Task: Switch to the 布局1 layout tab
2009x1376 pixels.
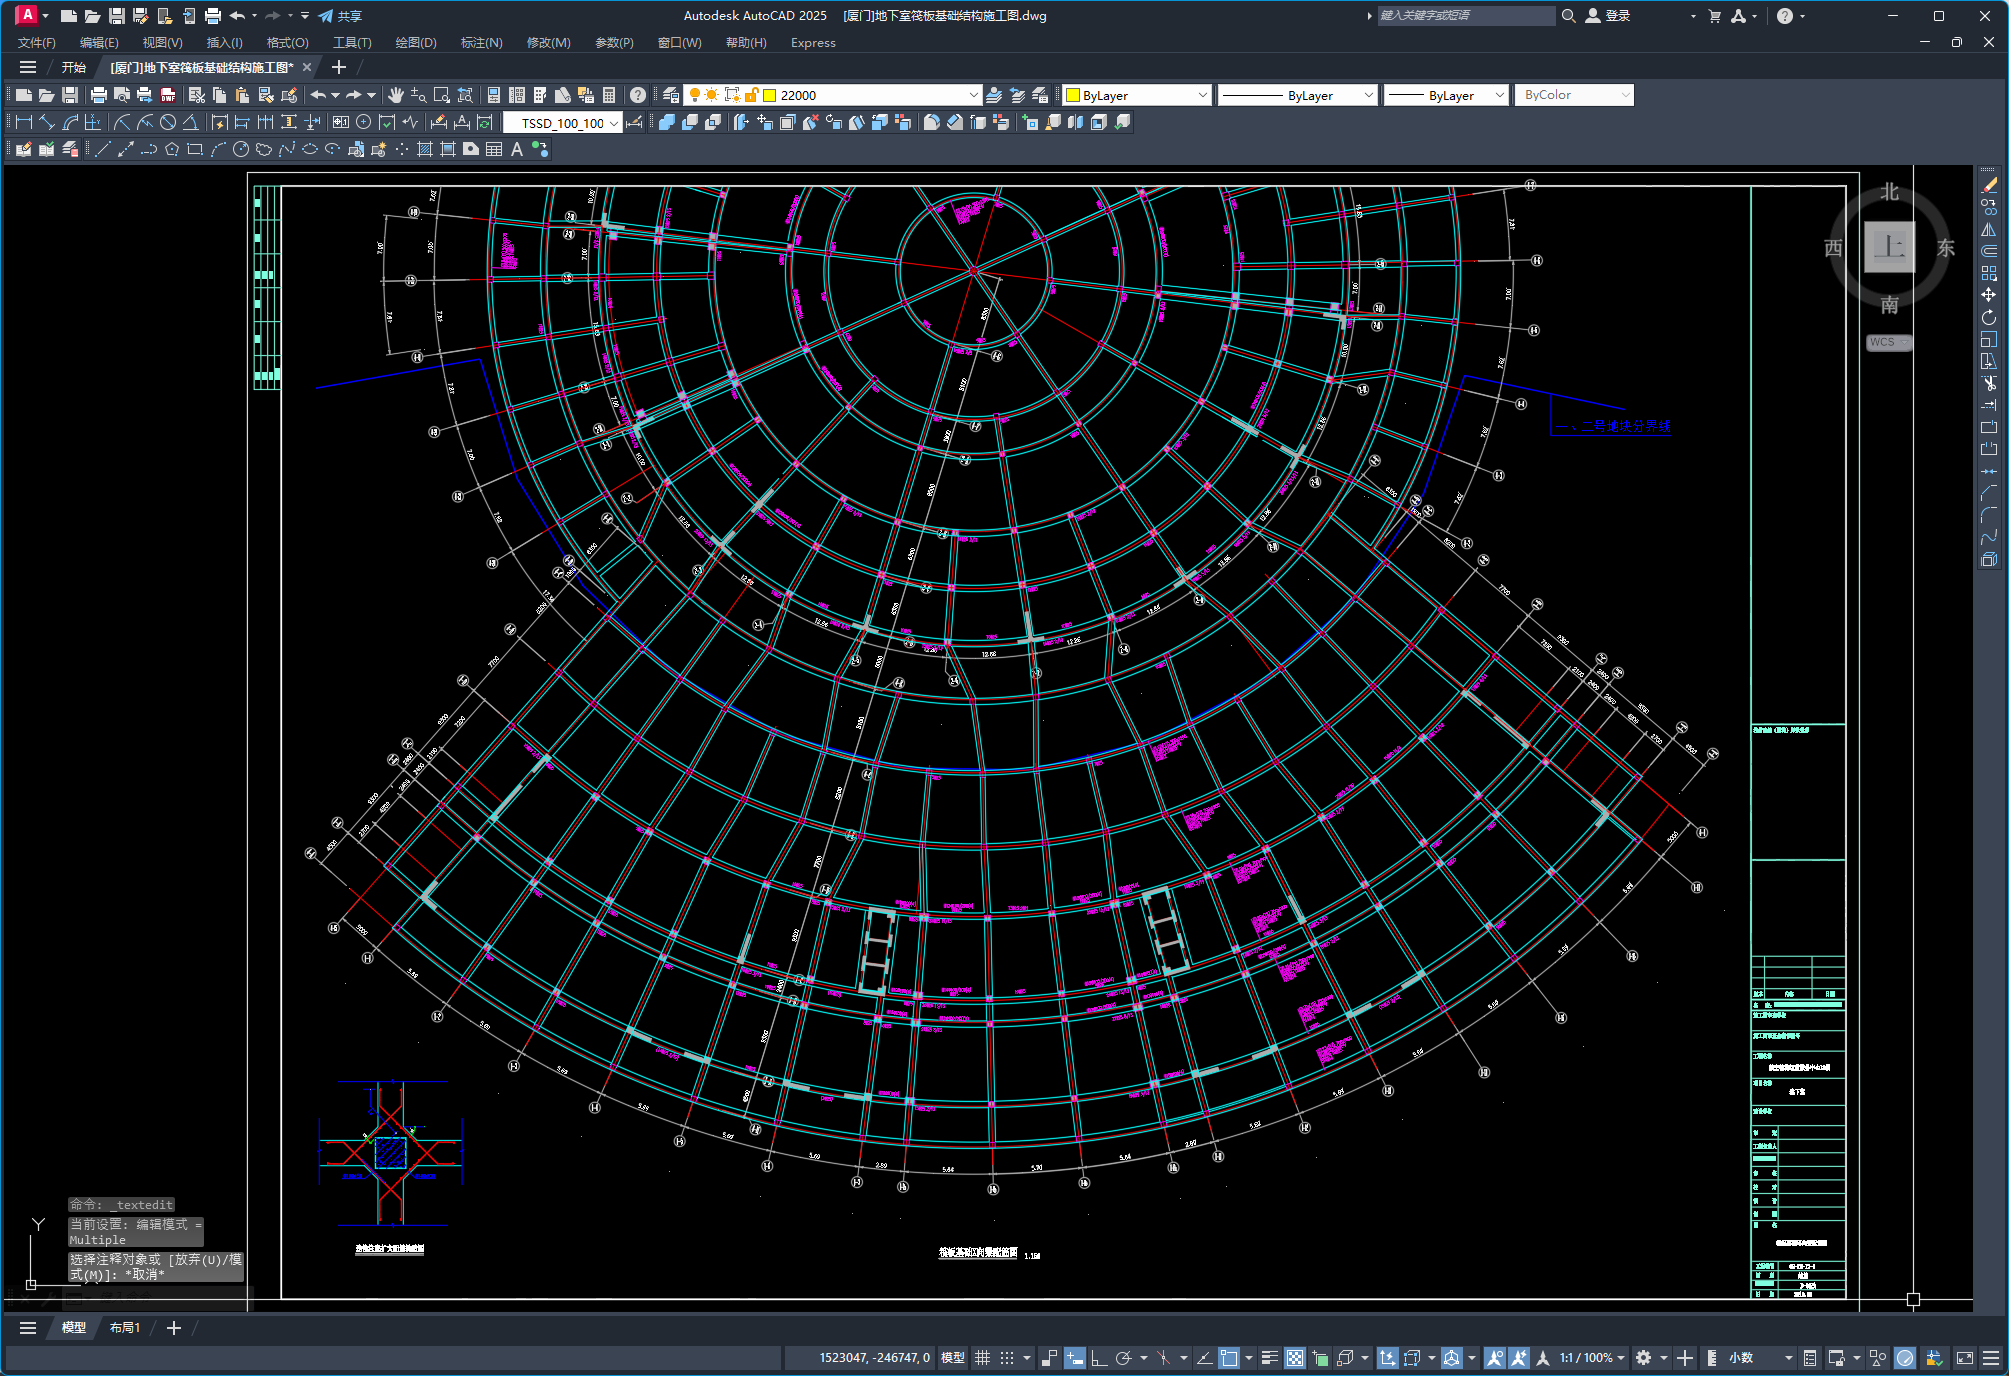Action: point(125,1328)
